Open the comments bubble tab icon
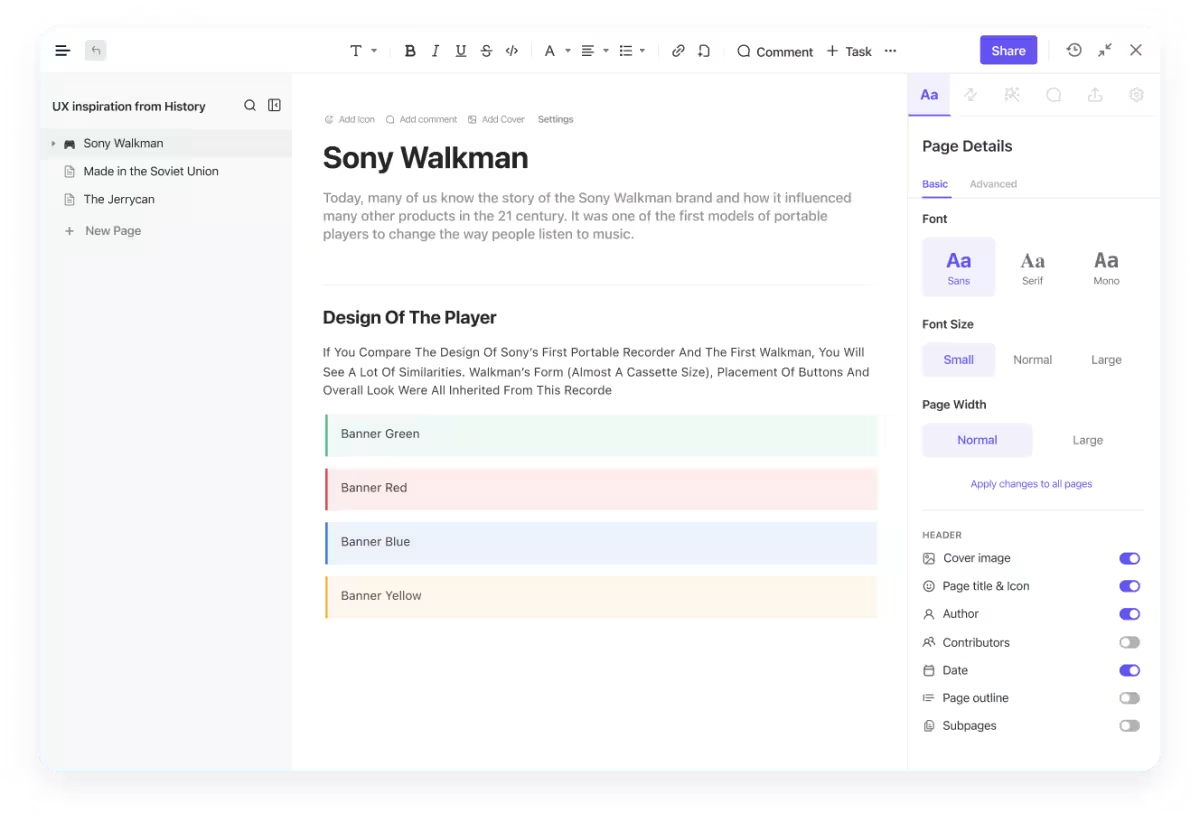 click(x=1054, y=95)
